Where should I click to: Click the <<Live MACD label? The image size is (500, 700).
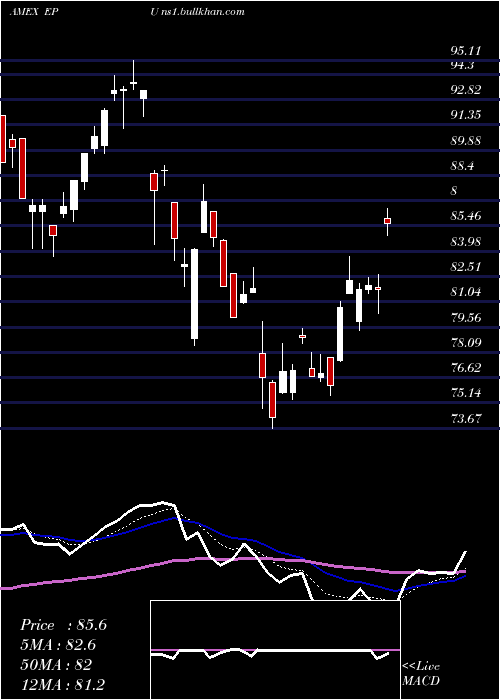click(x=421, y=674)
